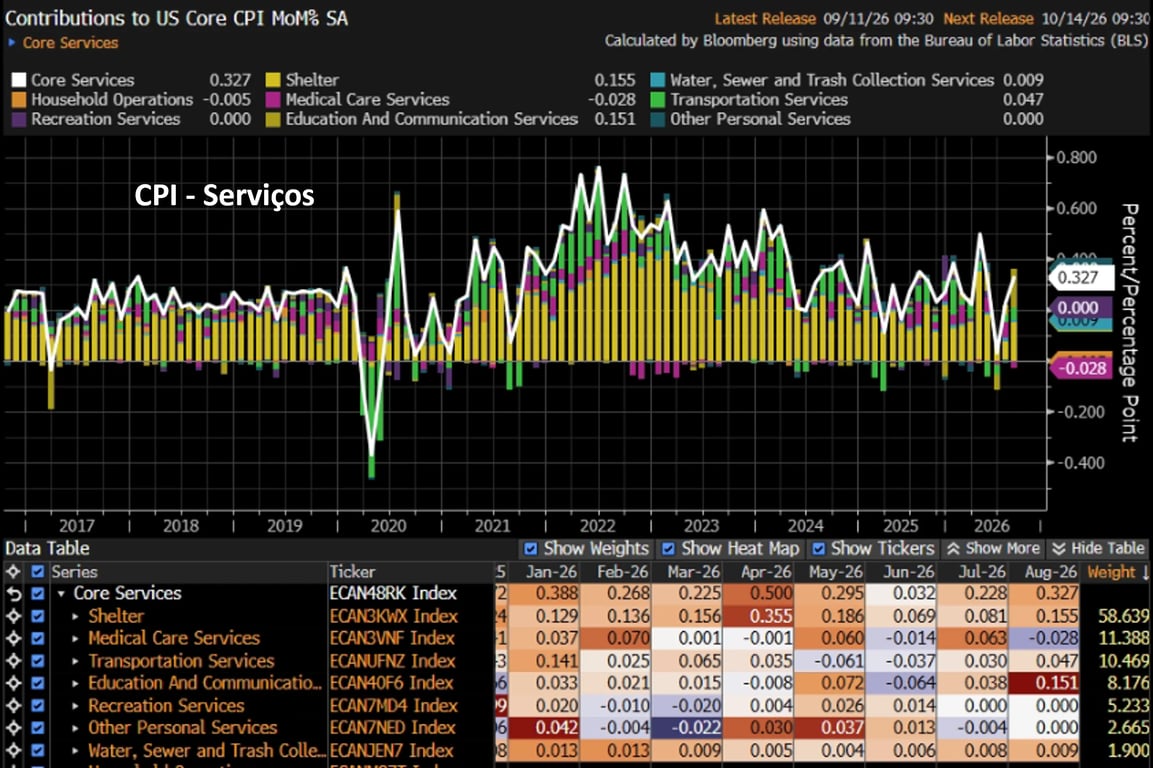
Task: Click the move handle icon in Medical Care Services row
Action: coord(13,638)
